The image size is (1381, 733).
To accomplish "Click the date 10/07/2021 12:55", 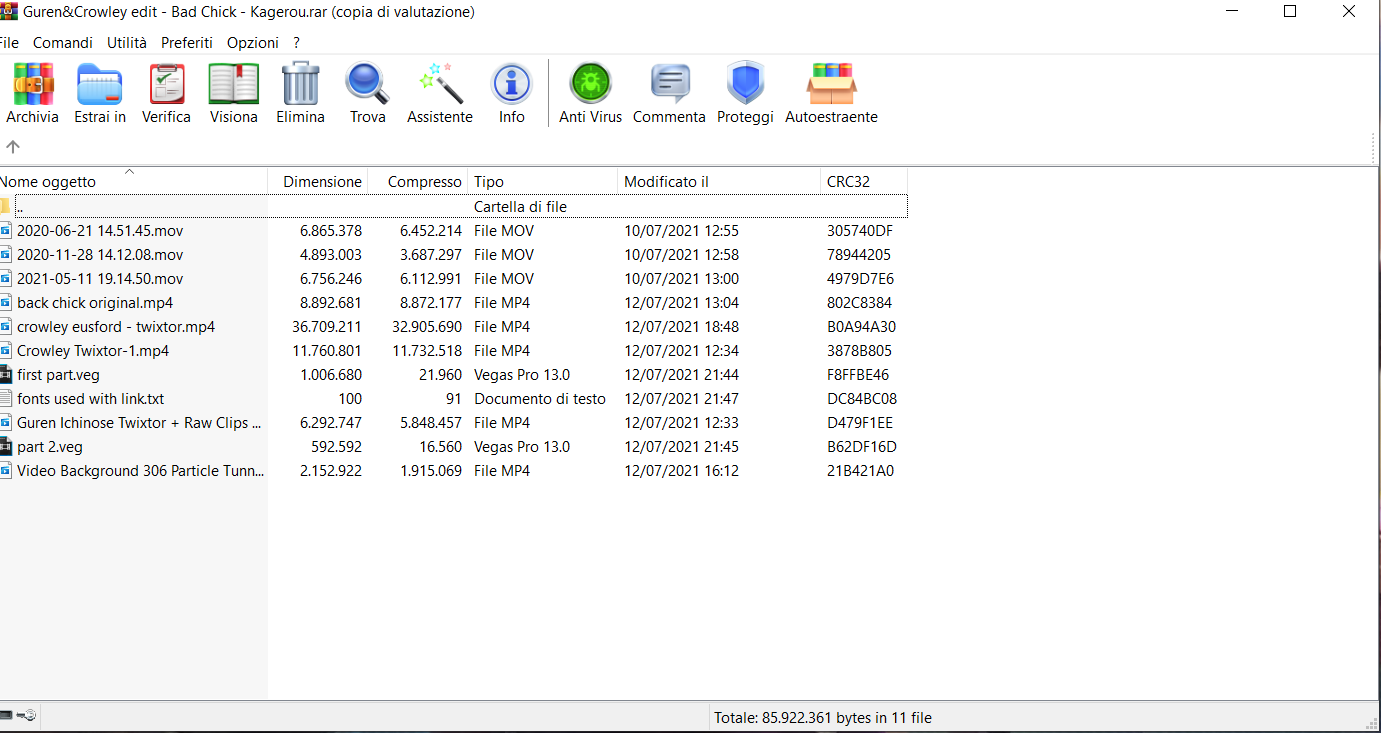I will click(682, 231).
